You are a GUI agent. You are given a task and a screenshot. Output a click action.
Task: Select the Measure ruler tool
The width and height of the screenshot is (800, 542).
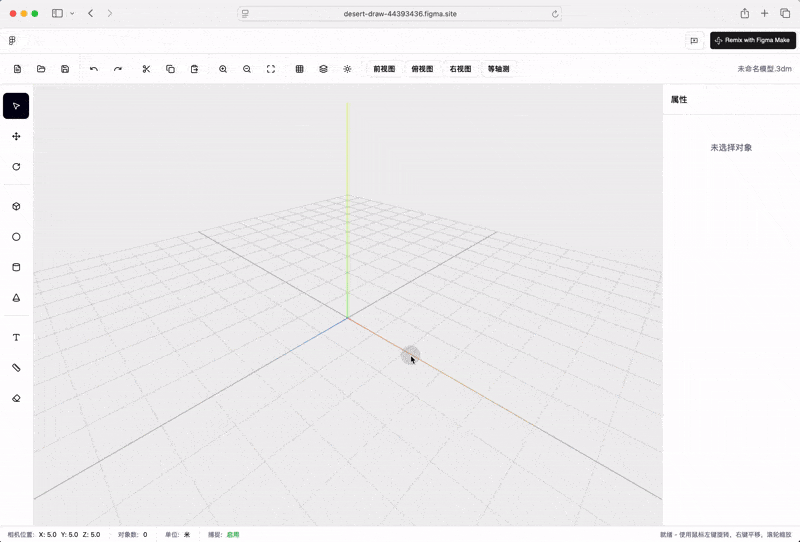pos(16,368)
